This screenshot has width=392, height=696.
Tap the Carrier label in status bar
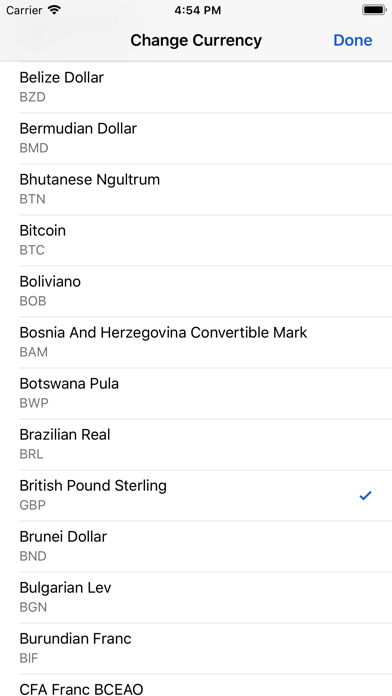pos(24,10)
